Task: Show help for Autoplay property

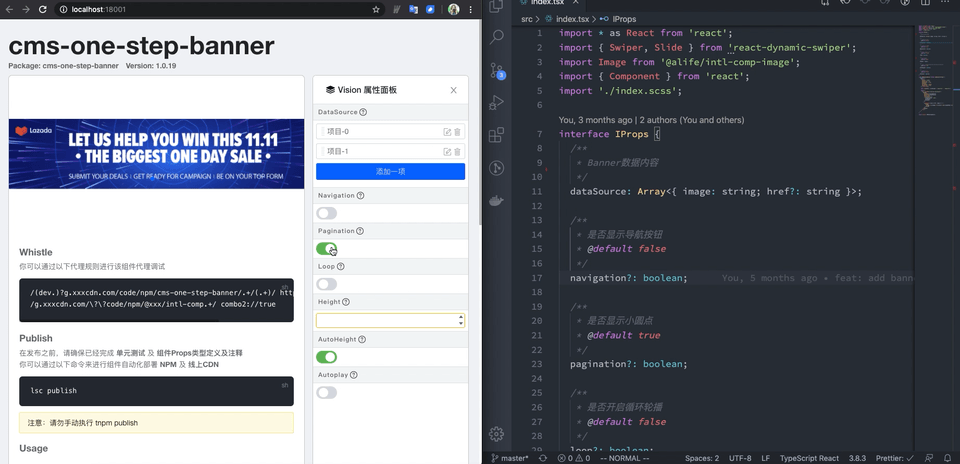Action: click(x=354, y=375)
